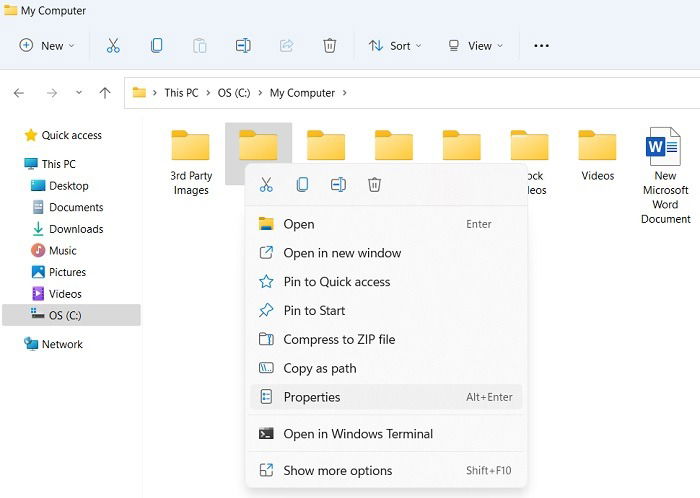Image resolution: width=700 pixels, height=498 pixels.
Task: Go up one level with the up arrow
Action: (105, 93)
